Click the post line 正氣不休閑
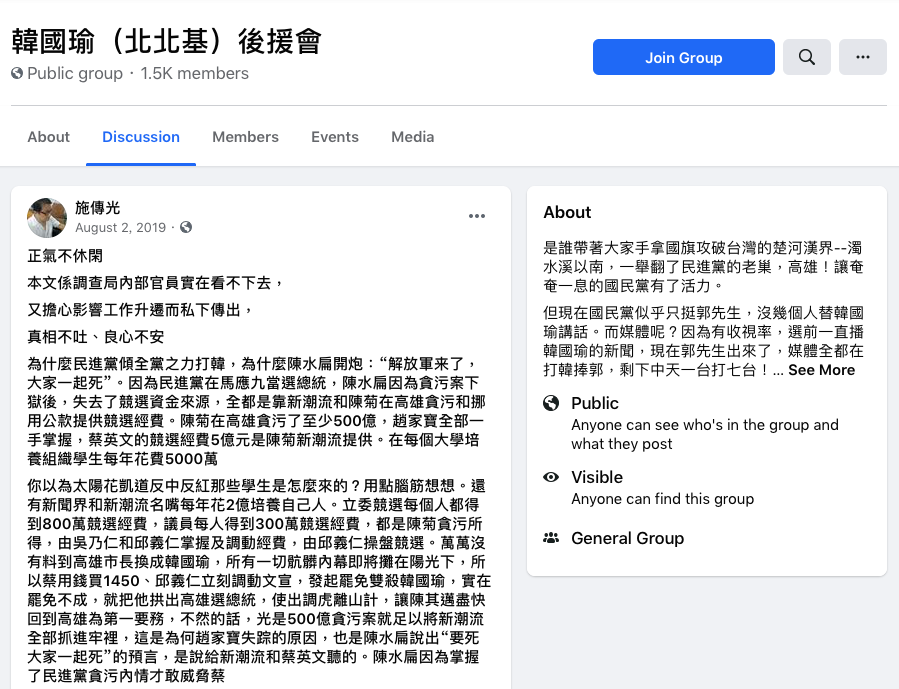The image size is (899, 689). click(x=65, y=256)
